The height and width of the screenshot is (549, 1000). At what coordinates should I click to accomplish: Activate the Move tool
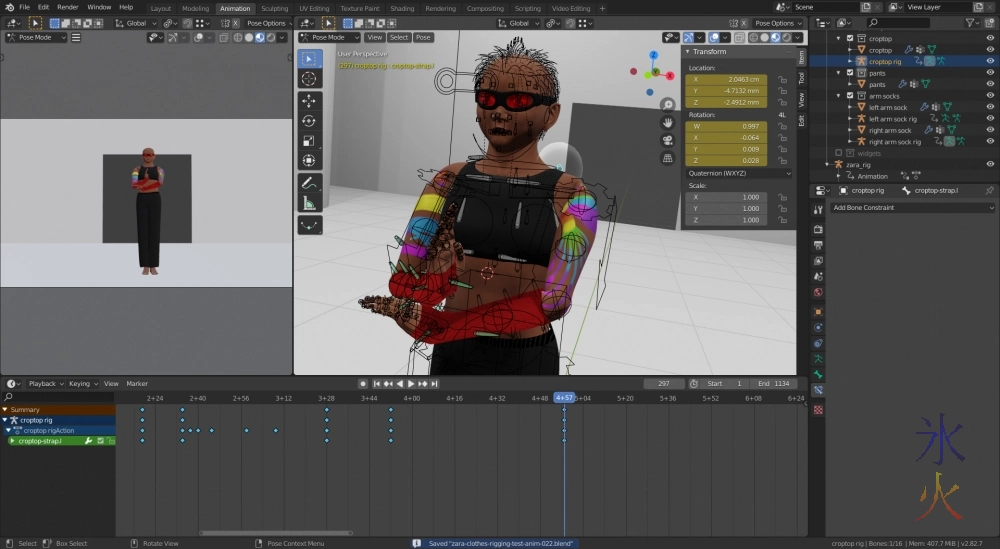click(x=309, y=101)
